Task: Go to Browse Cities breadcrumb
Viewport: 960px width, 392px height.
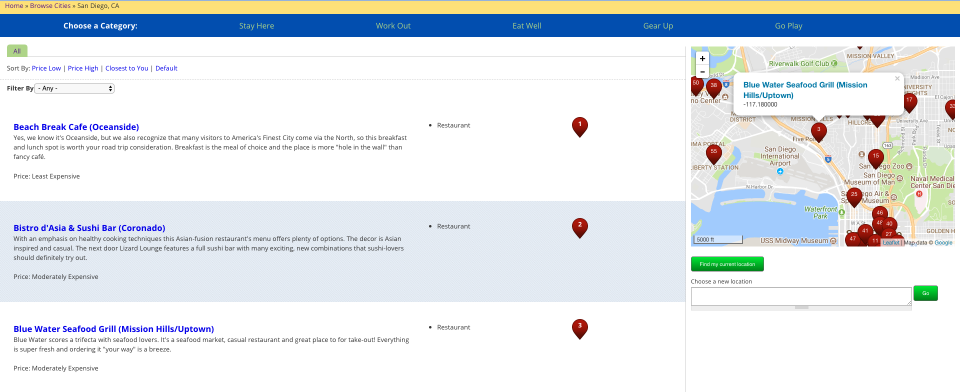Action: coord(50,6)
